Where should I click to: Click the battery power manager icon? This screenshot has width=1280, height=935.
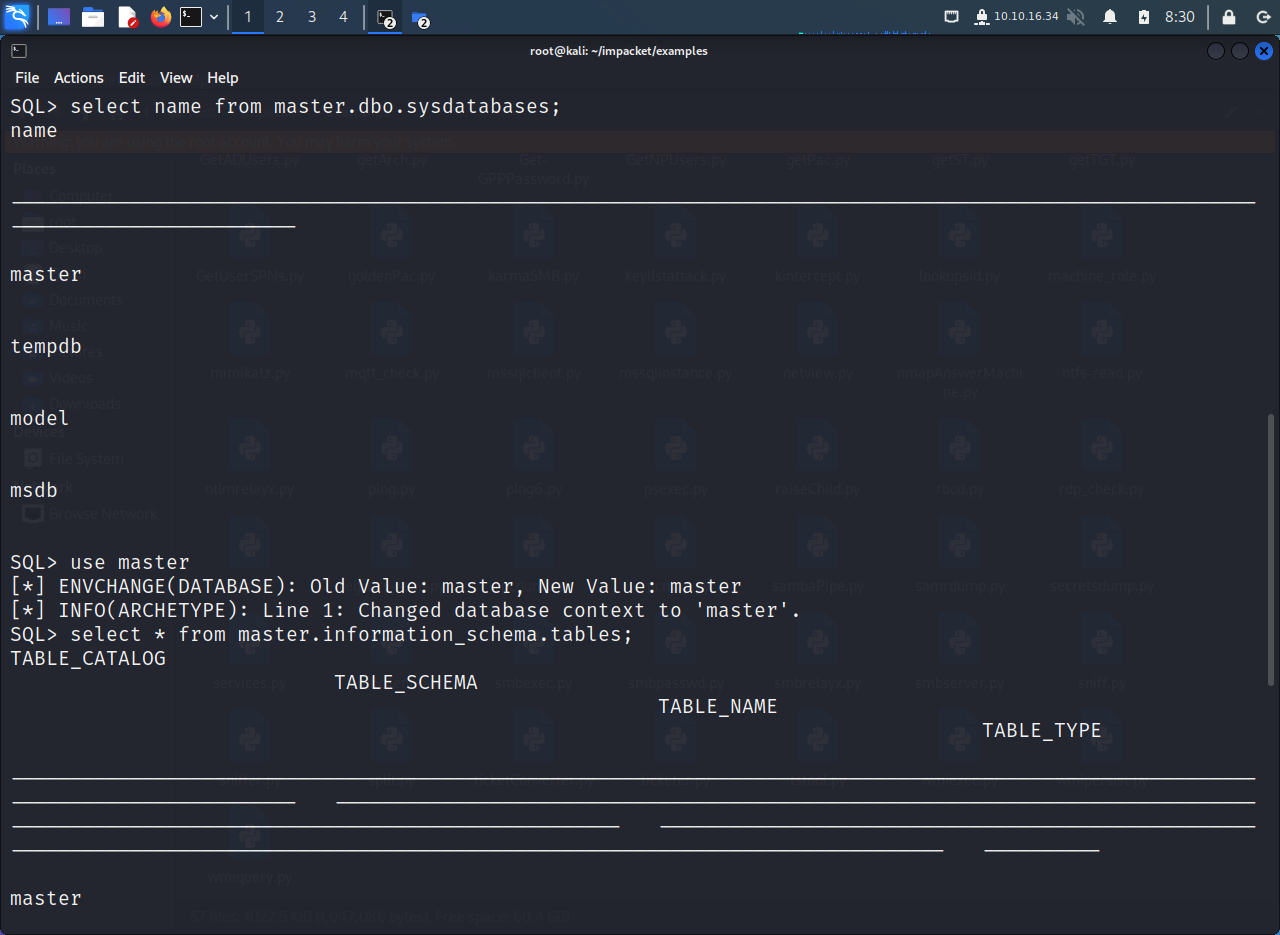(1144, 17)
